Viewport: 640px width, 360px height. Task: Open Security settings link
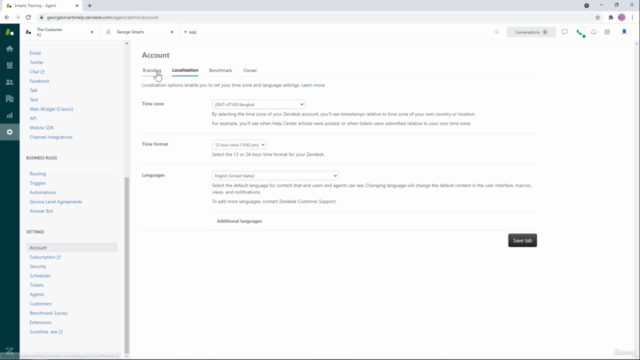[38, 267]
